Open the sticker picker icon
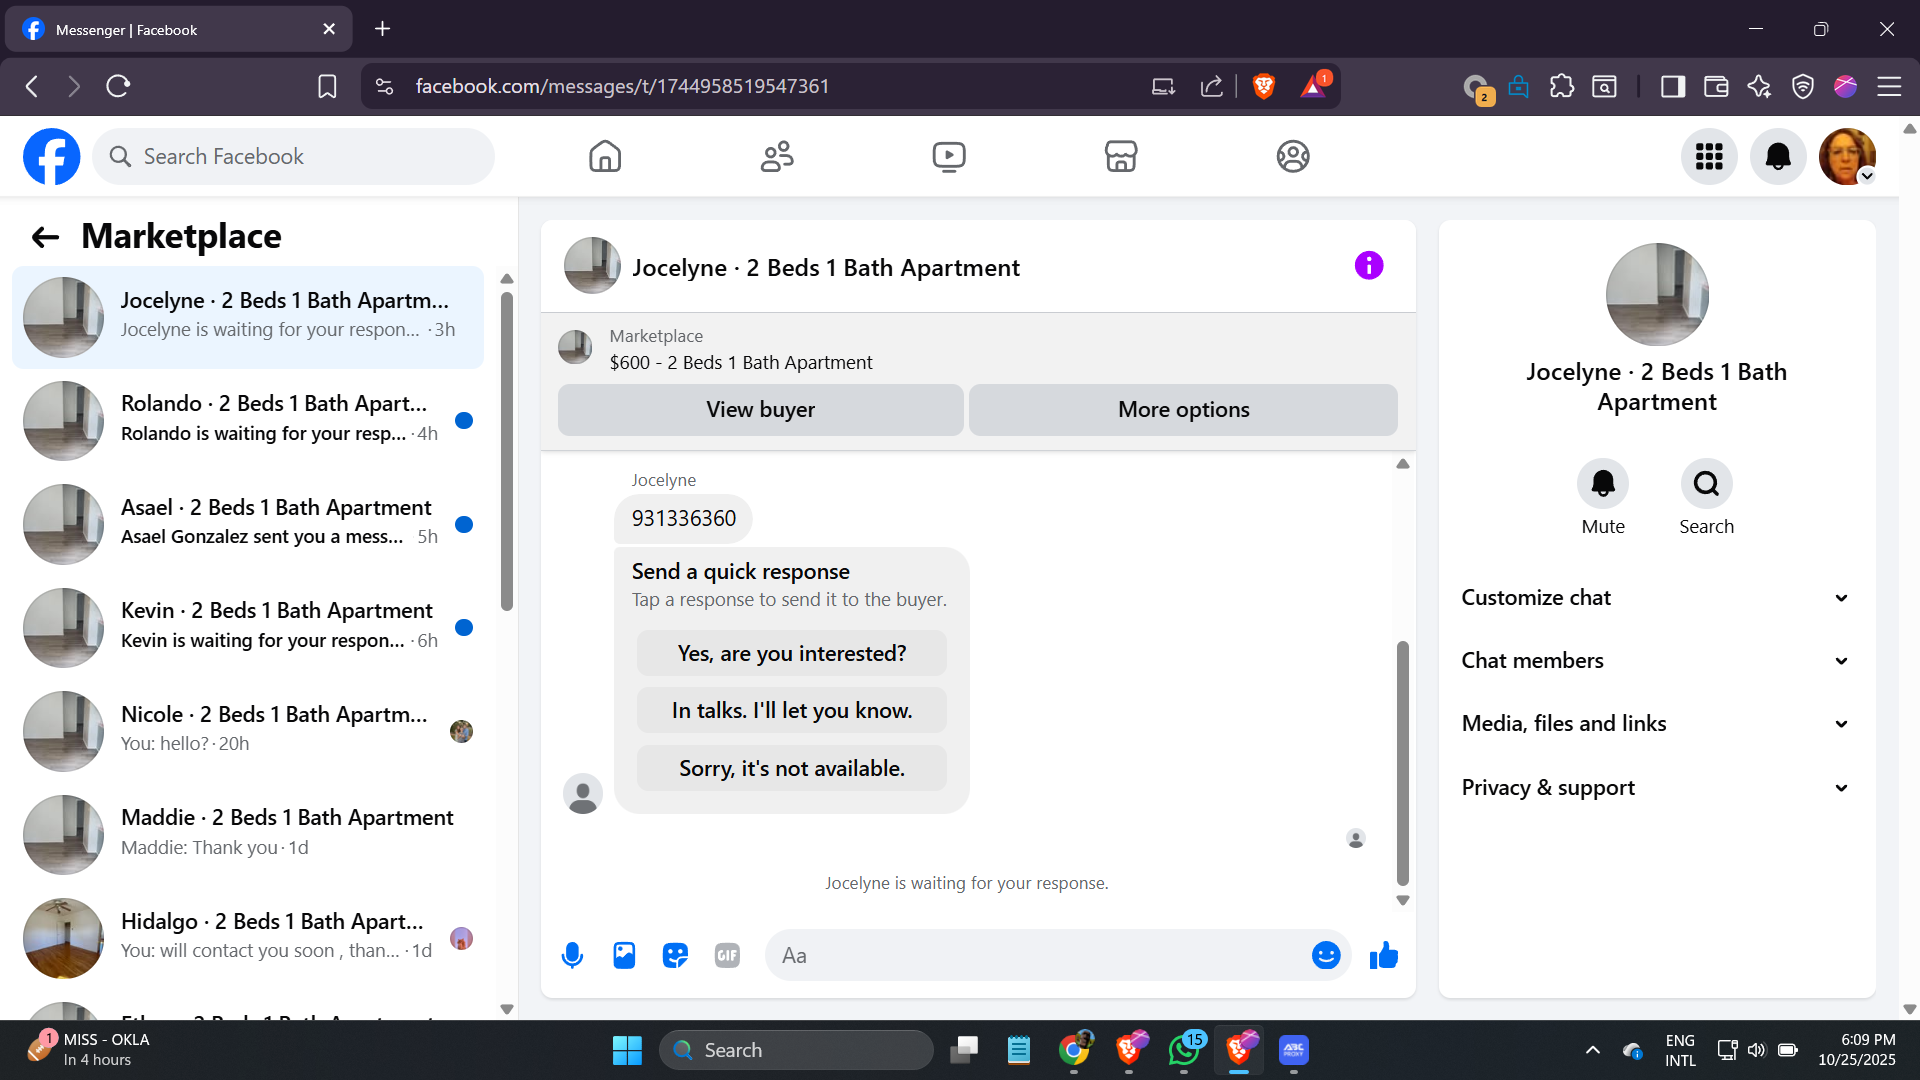1920x1080 pixels. click(x=676, y=956)
